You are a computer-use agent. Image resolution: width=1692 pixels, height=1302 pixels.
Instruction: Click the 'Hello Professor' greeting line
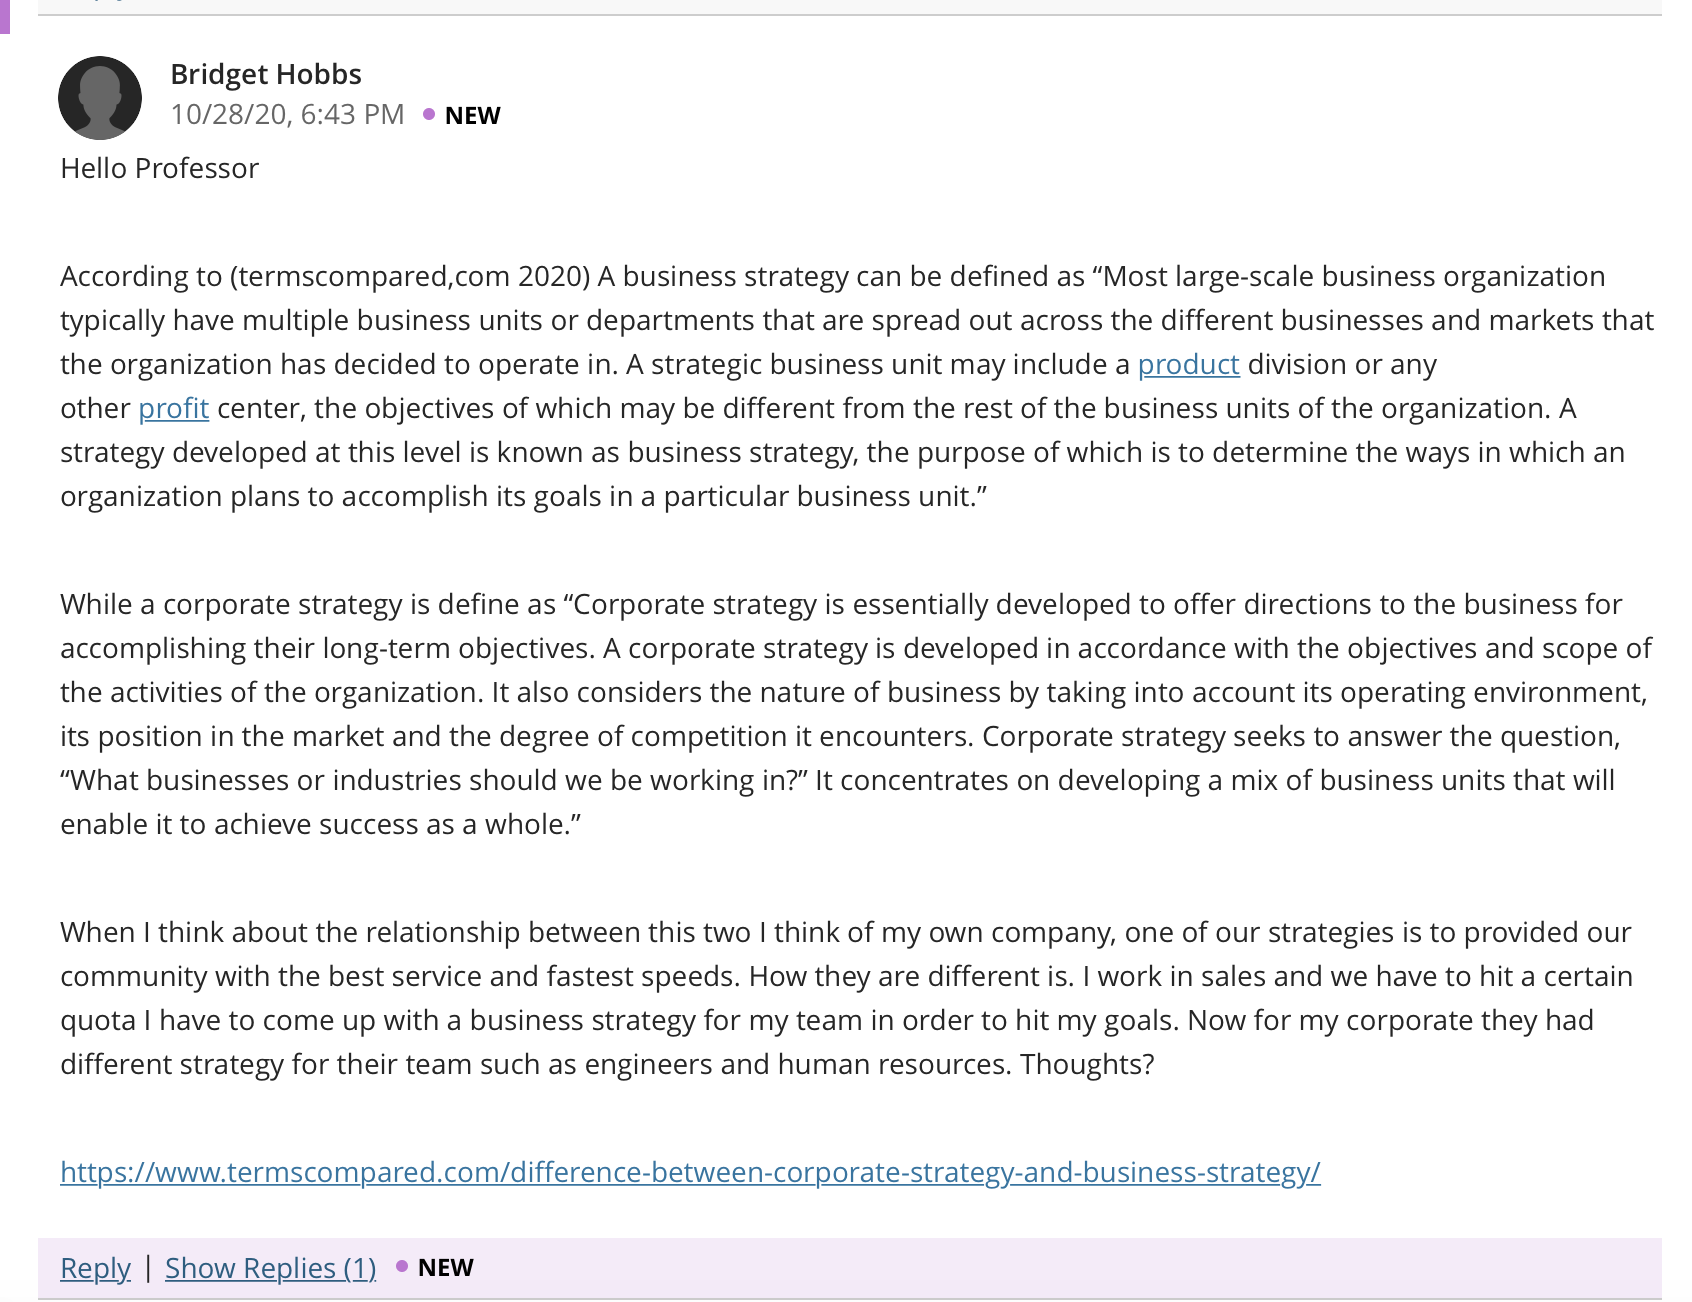[159, 168]
